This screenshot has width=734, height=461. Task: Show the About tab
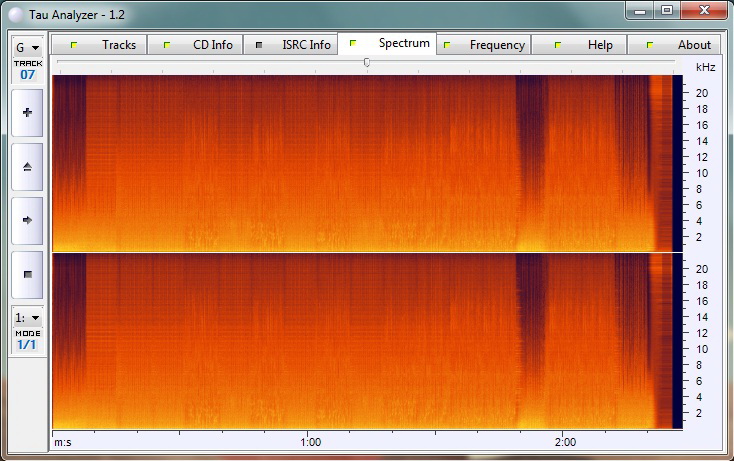681,45
